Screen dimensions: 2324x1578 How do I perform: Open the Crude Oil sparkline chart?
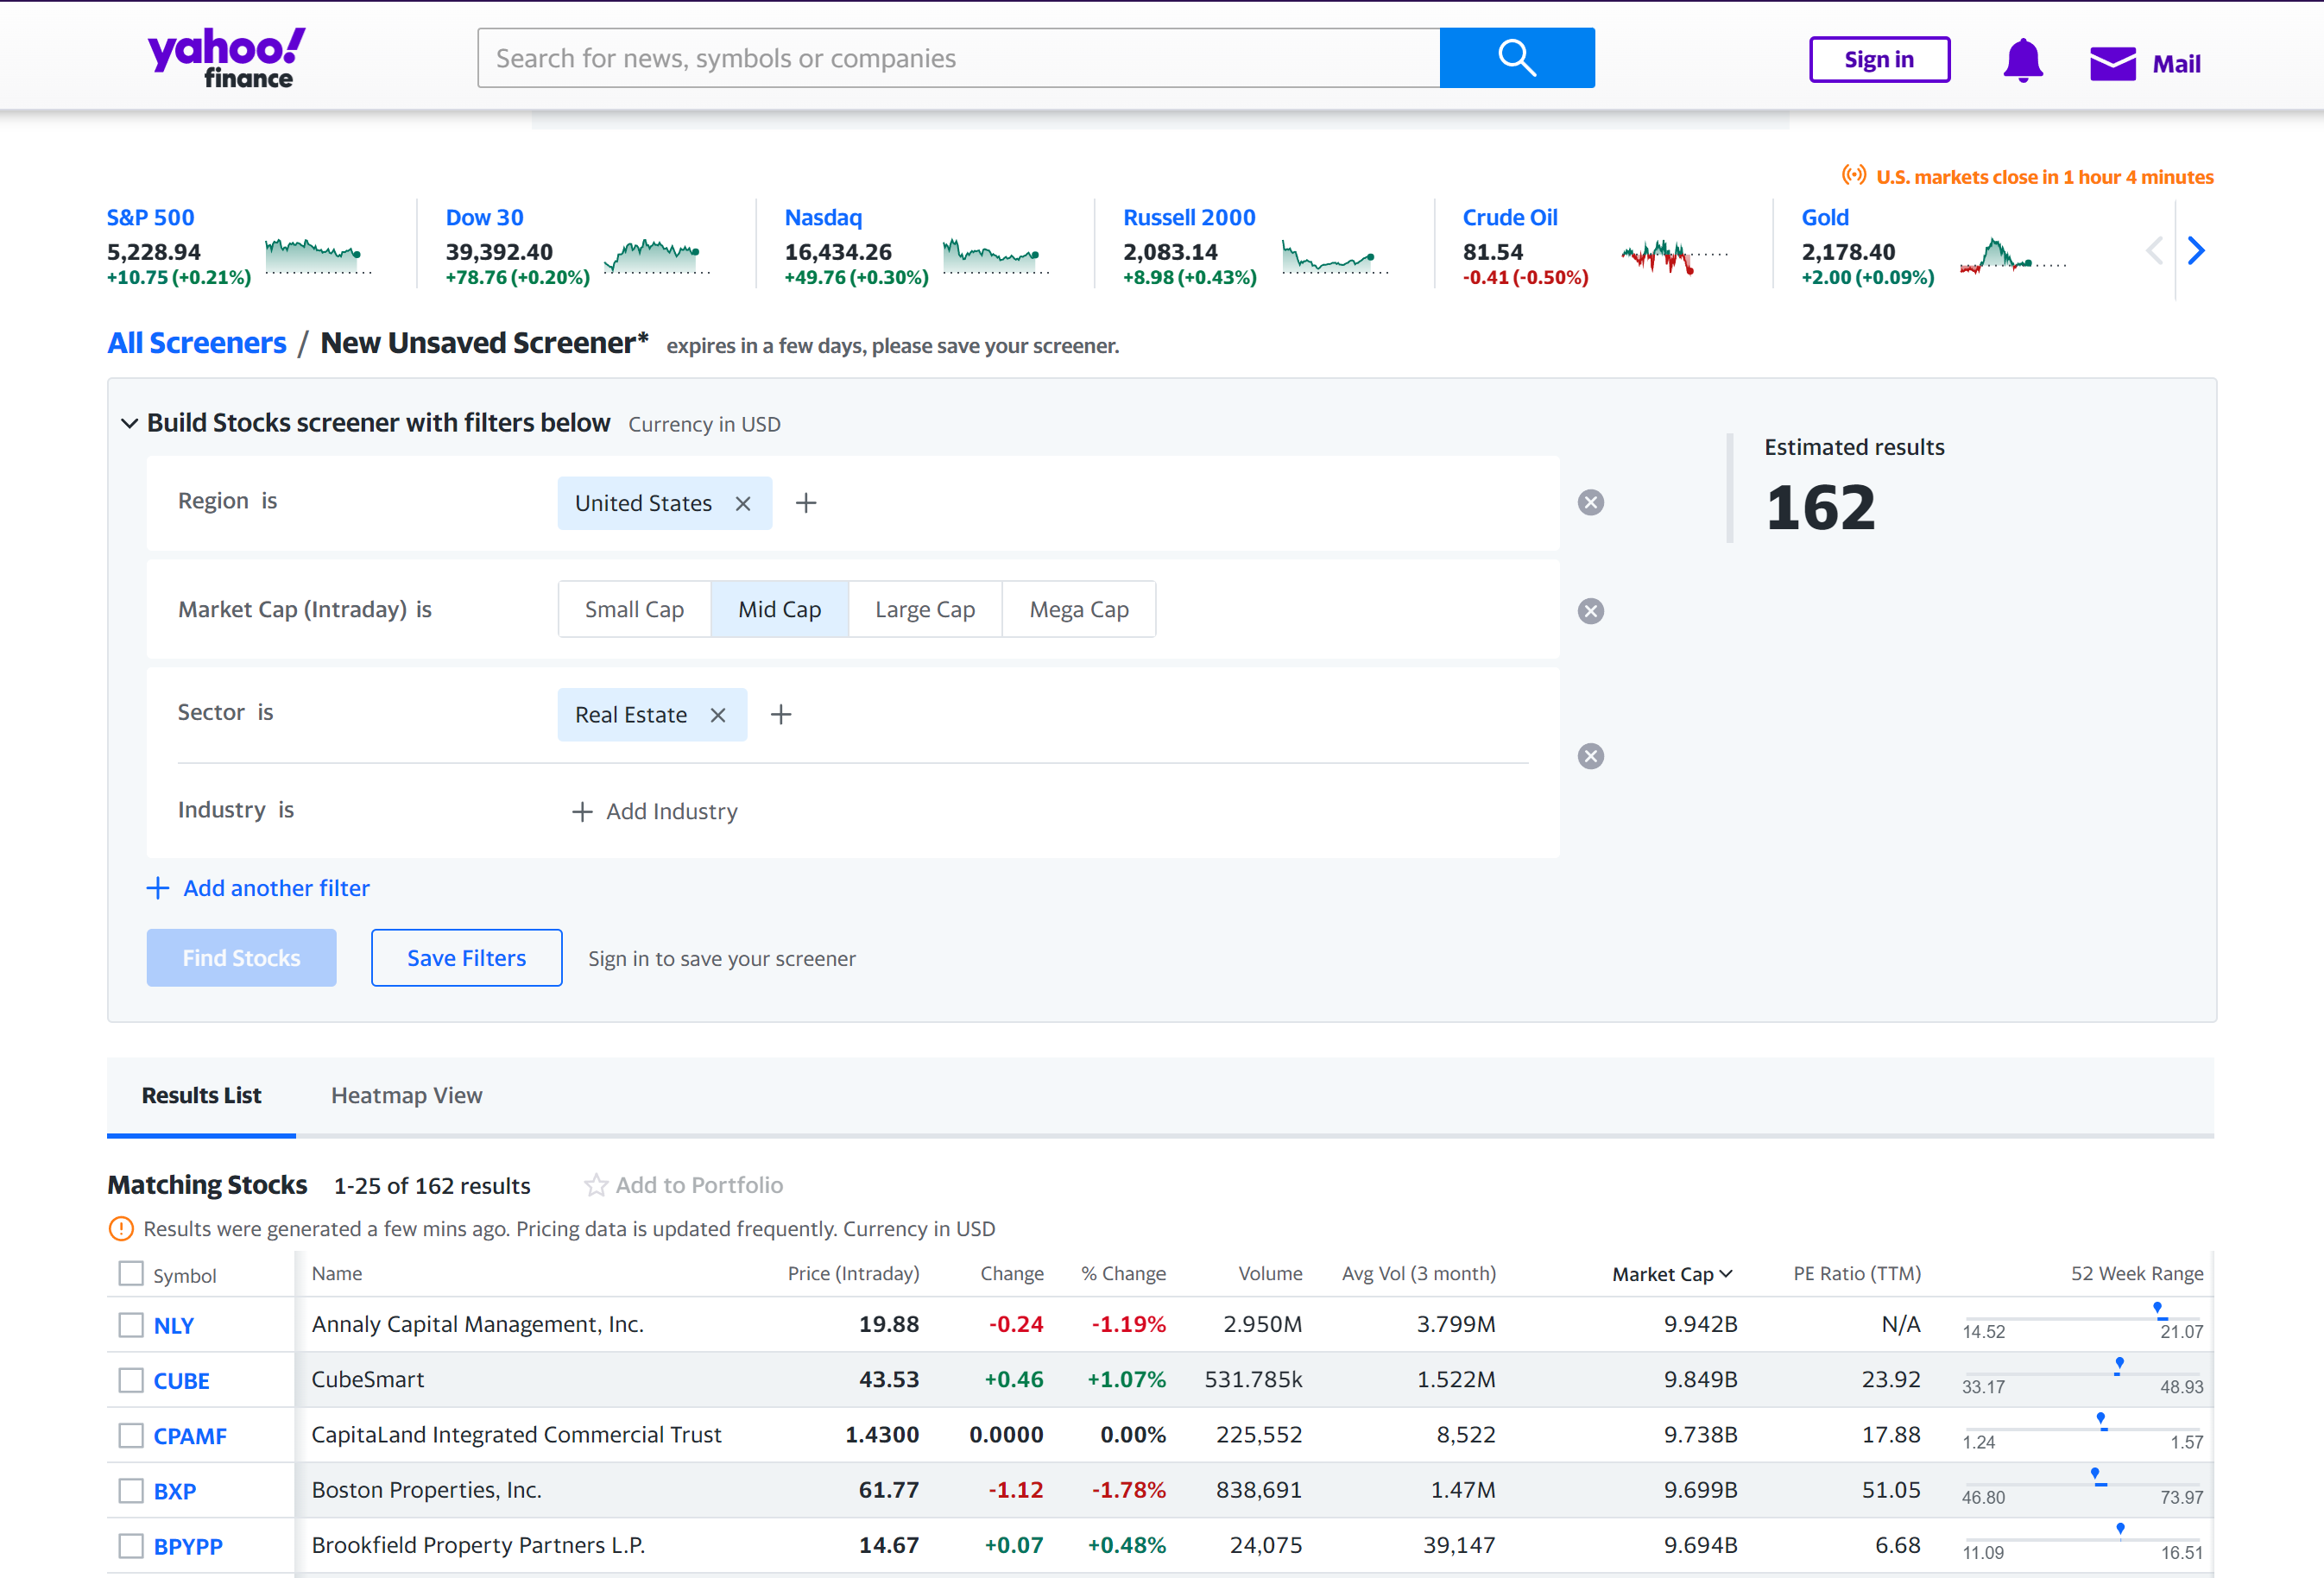click(x=1674, y=255)
